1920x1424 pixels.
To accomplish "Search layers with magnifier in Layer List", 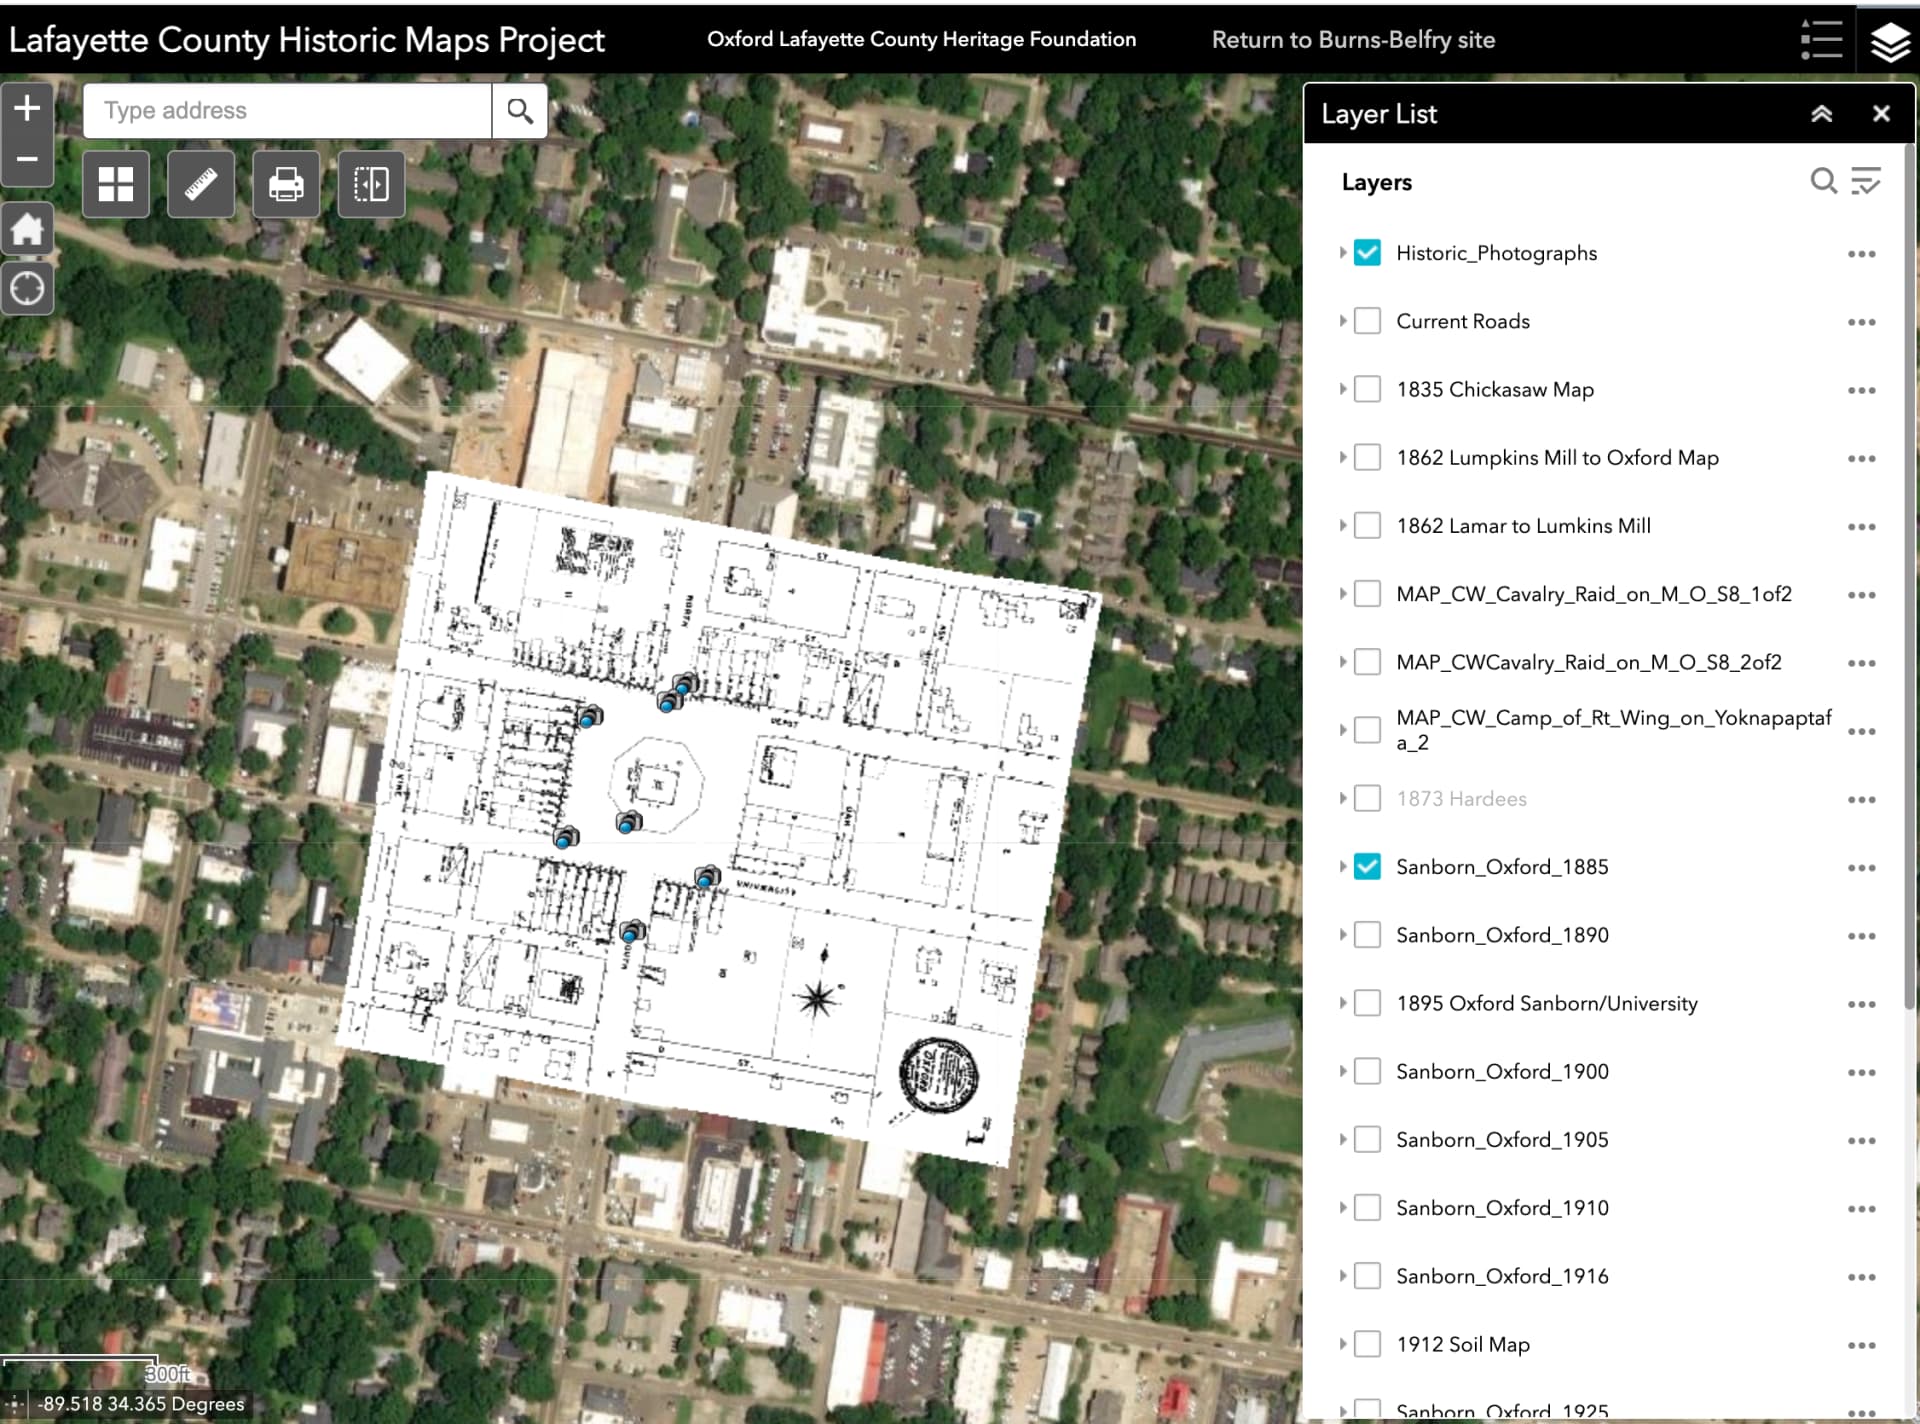I will point(1823,181).
